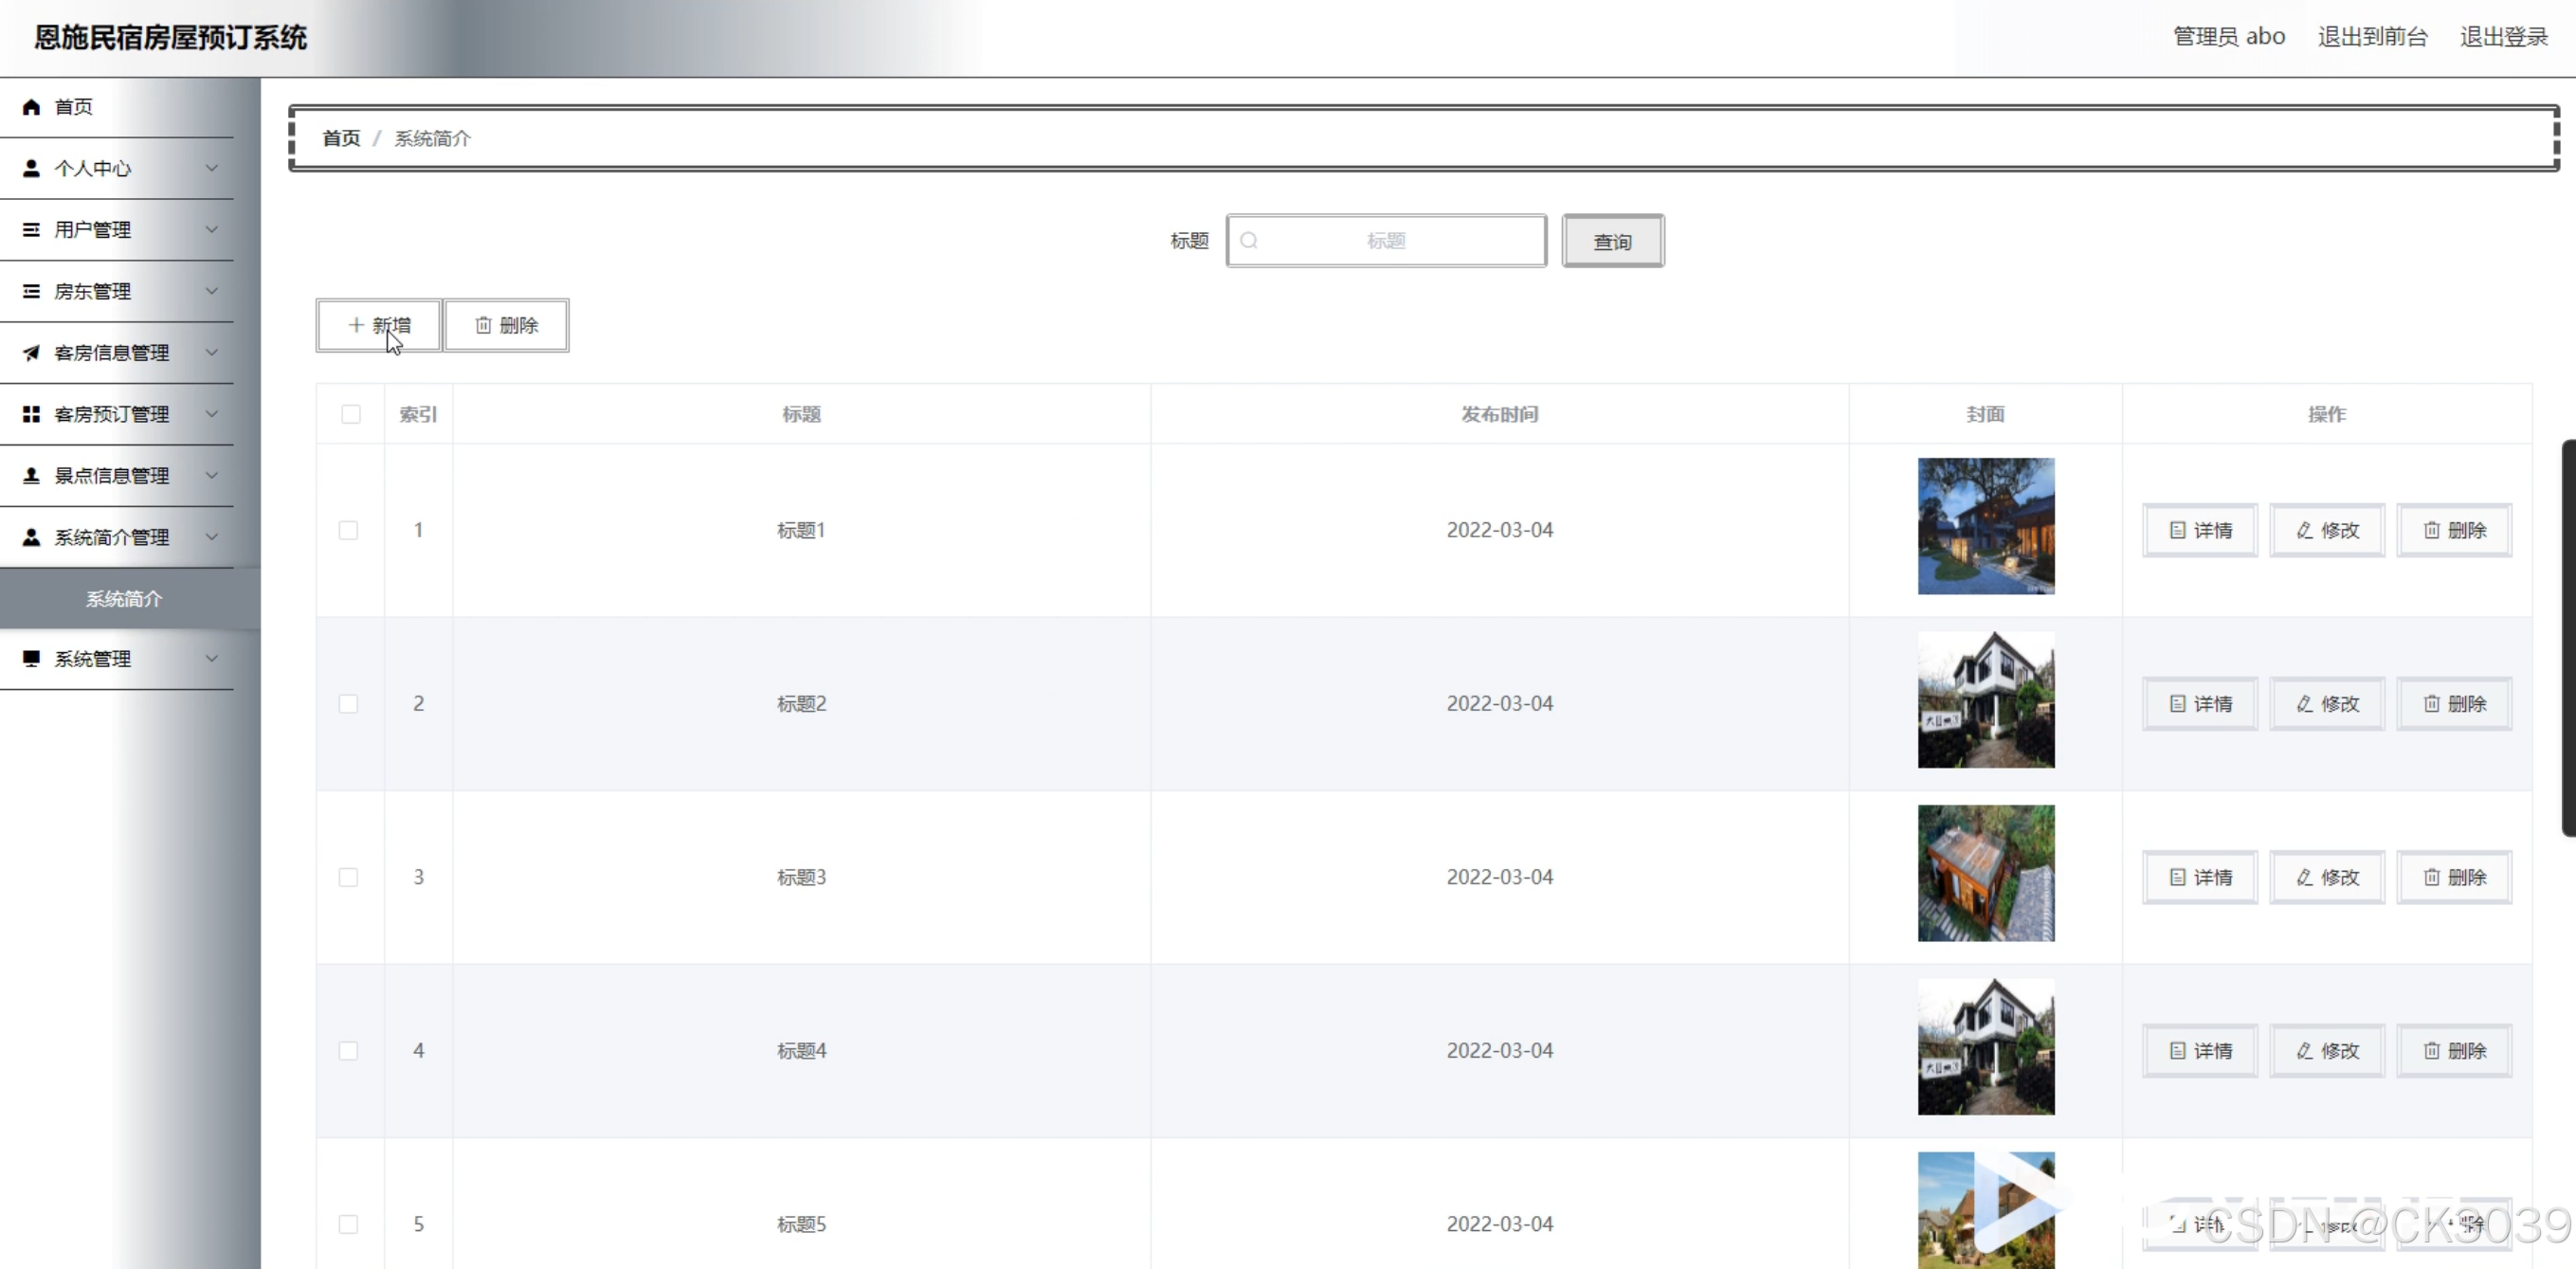Click the vertical page scrollbar
Image resolution: width=2576 pixels, height=1269 pixels.
pos(2567,637)
